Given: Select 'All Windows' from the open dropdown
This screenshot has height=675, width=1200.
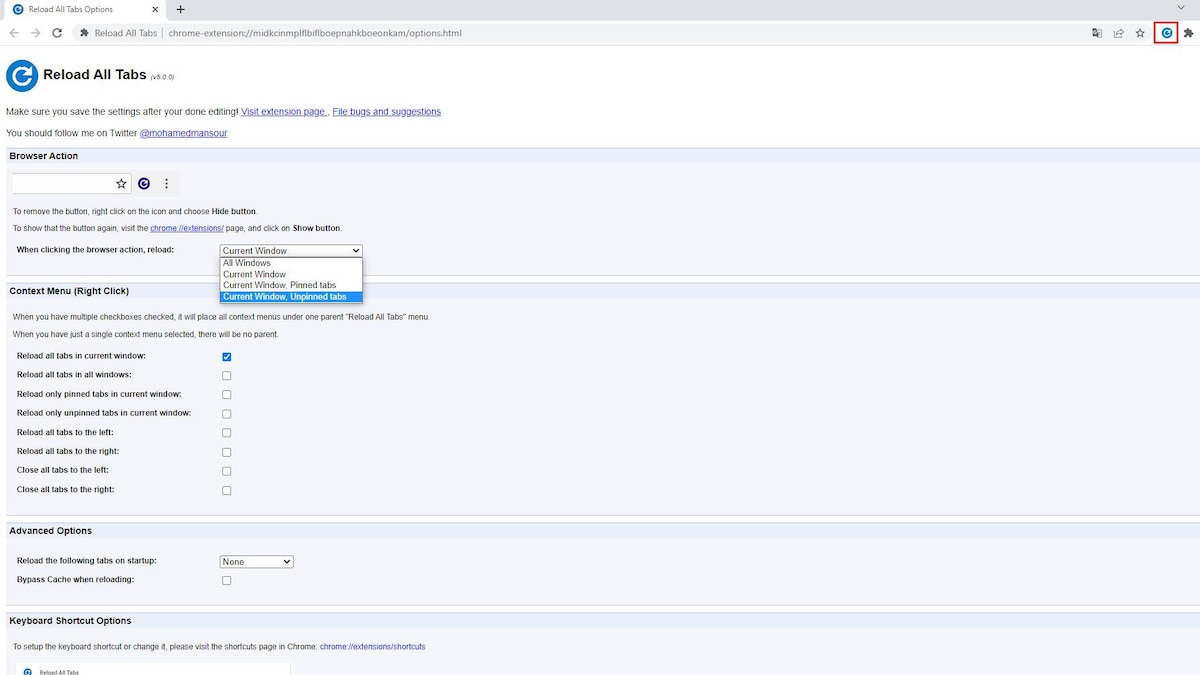Looking at the screenshot, I should (x=246, y=262).
